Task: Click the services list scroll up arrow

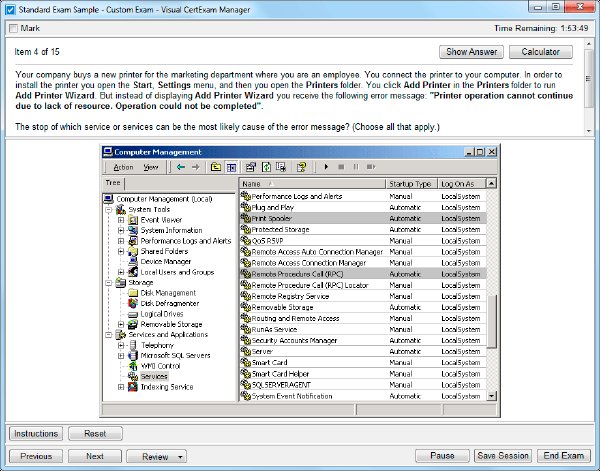Action: [492, 184]
